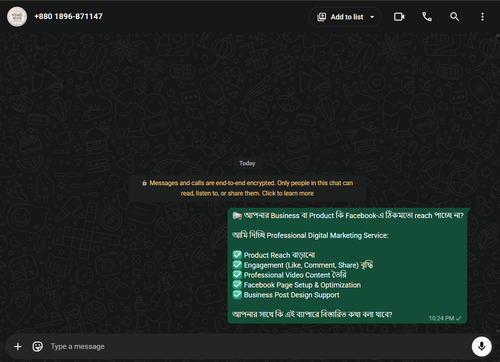Click the Engagement (Like, Comment, Share) line
The image size is (500, 362).
click(303, 265)
